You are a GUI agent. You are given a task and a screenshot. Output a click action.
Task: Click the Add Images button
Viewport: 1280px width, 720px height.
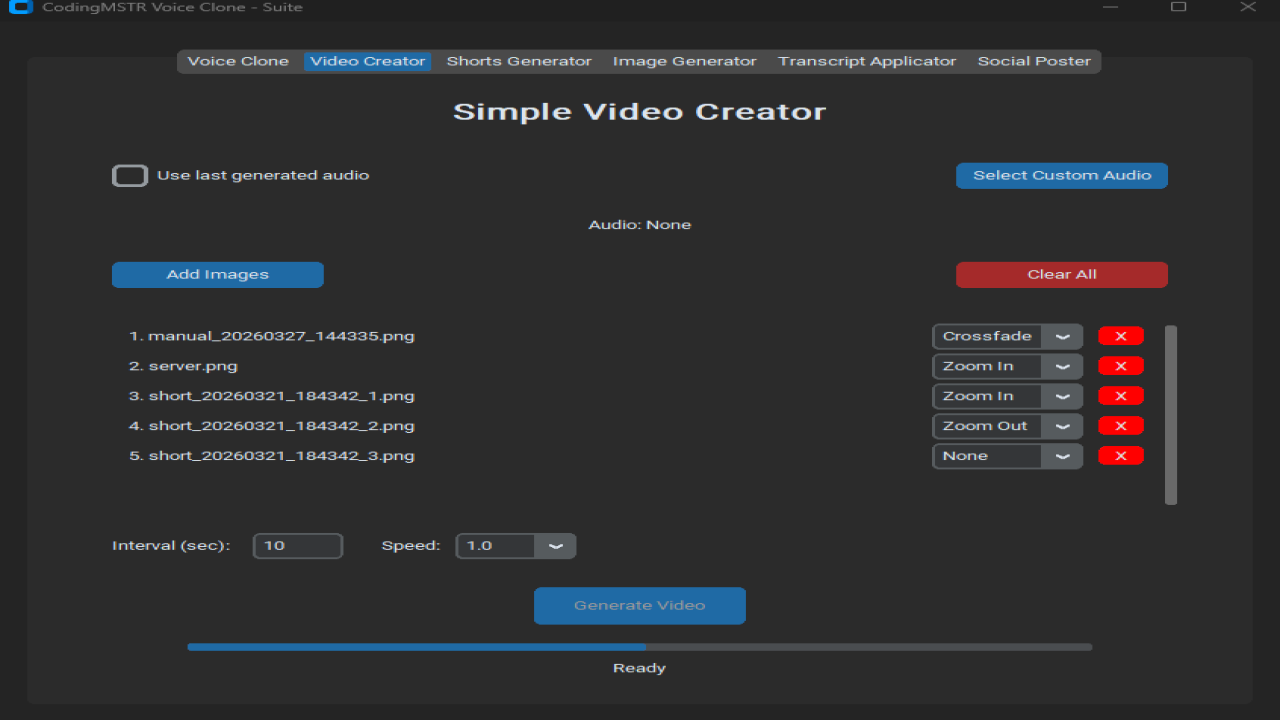click(218, 275)
